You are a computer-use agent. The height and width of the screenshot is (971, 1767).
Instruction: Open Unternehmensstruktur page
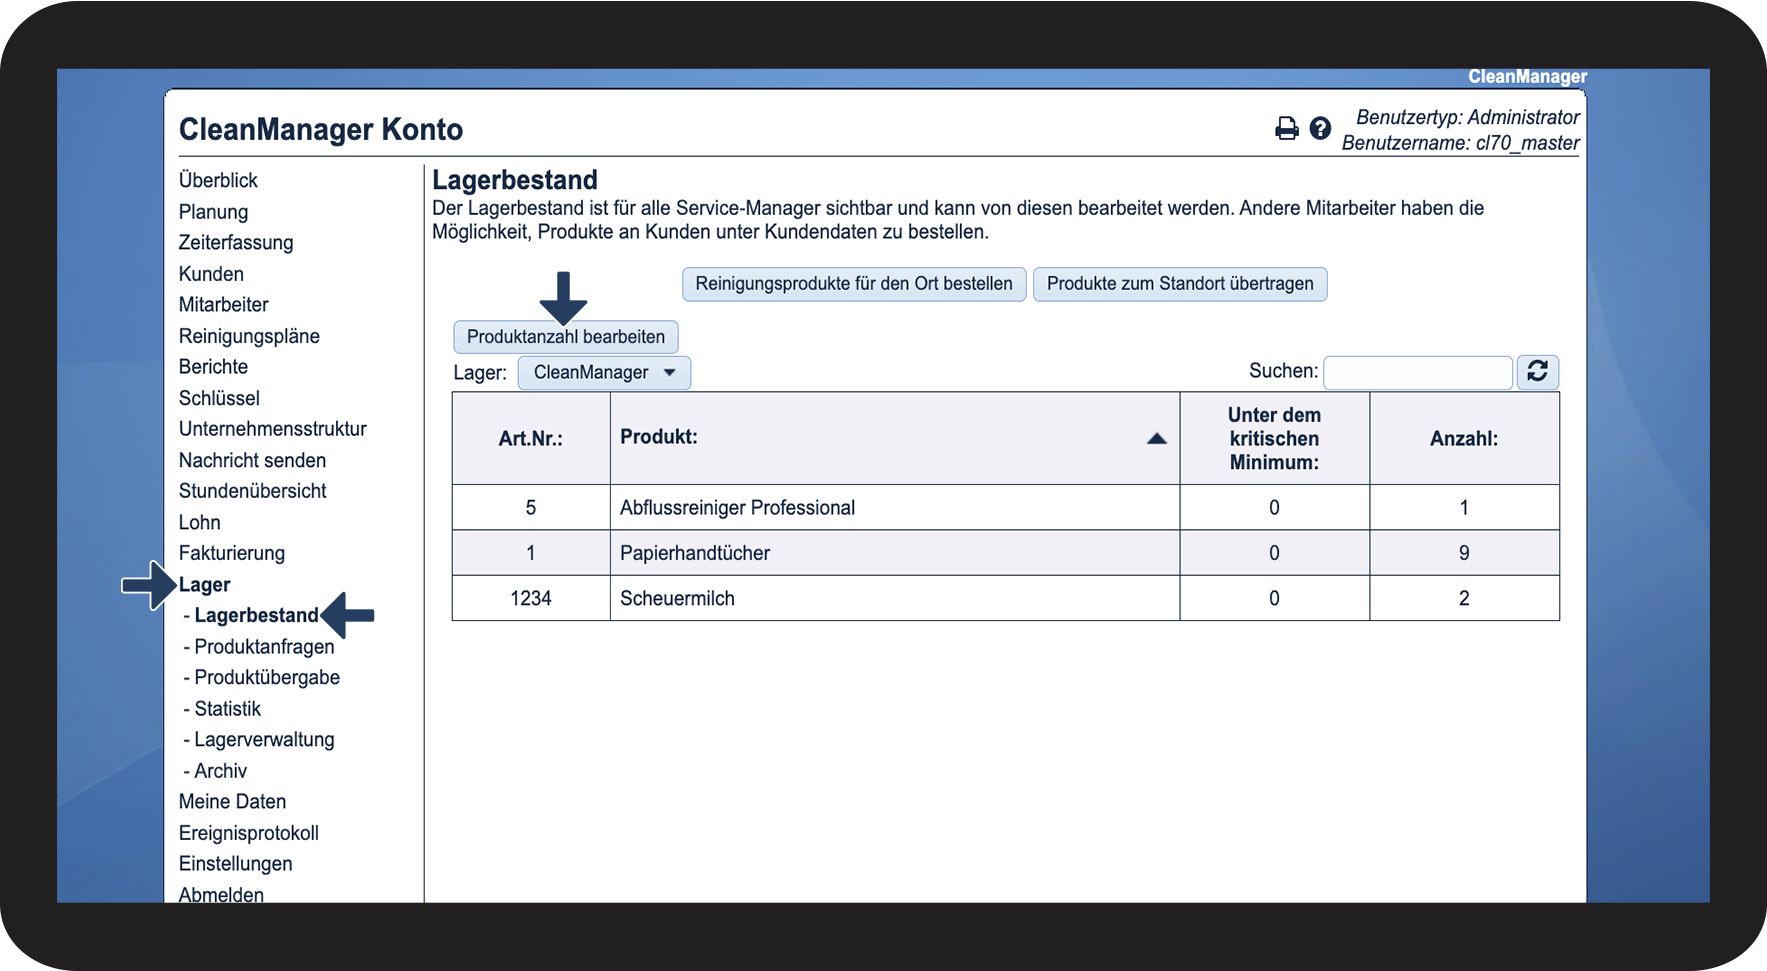(273, 429)
